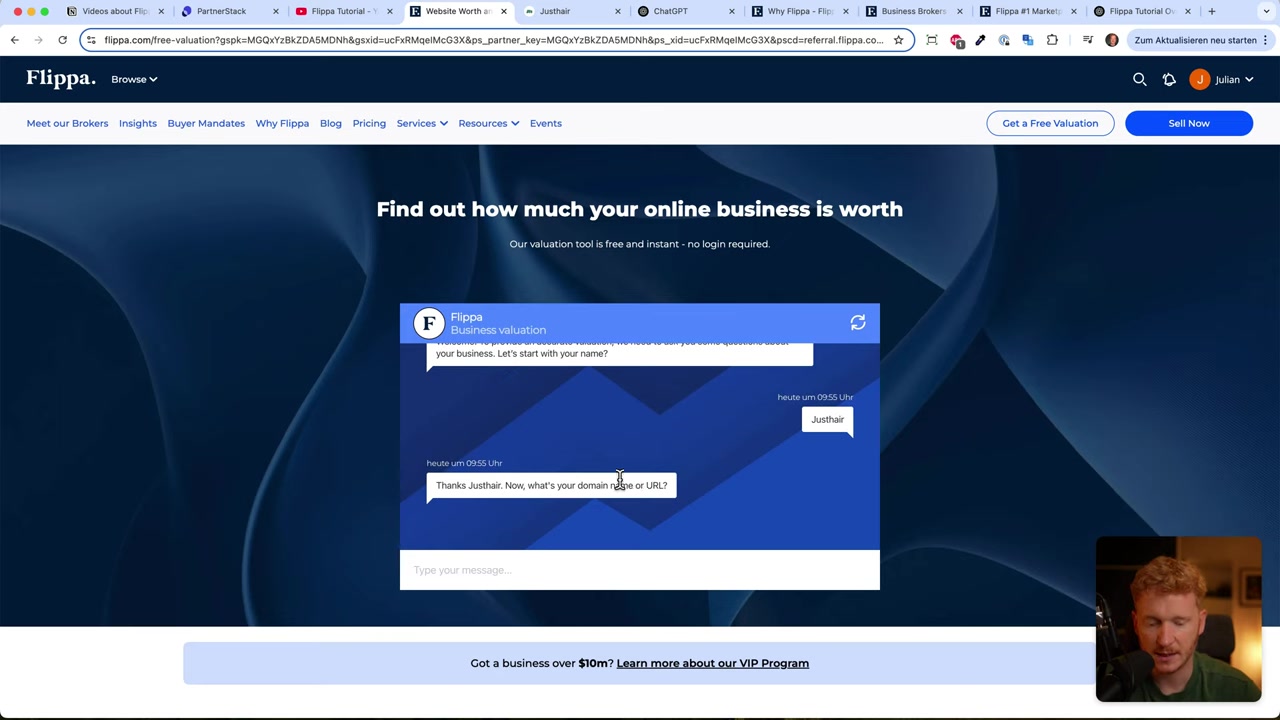Click the browser forward arrow
This screenshot has width=1280, height=720.
coord(38,40)
